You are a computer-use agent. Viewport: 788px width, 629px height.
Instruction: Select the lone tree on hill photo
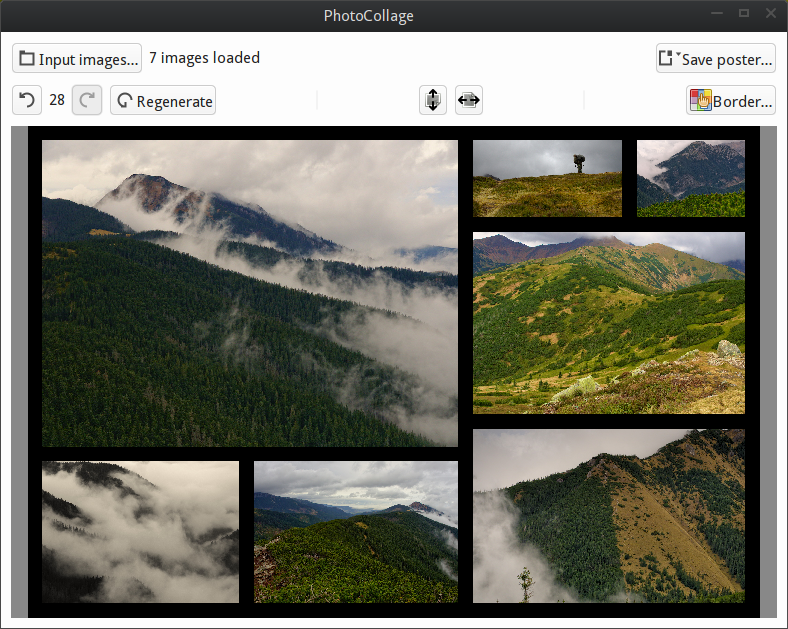[547, 178]
